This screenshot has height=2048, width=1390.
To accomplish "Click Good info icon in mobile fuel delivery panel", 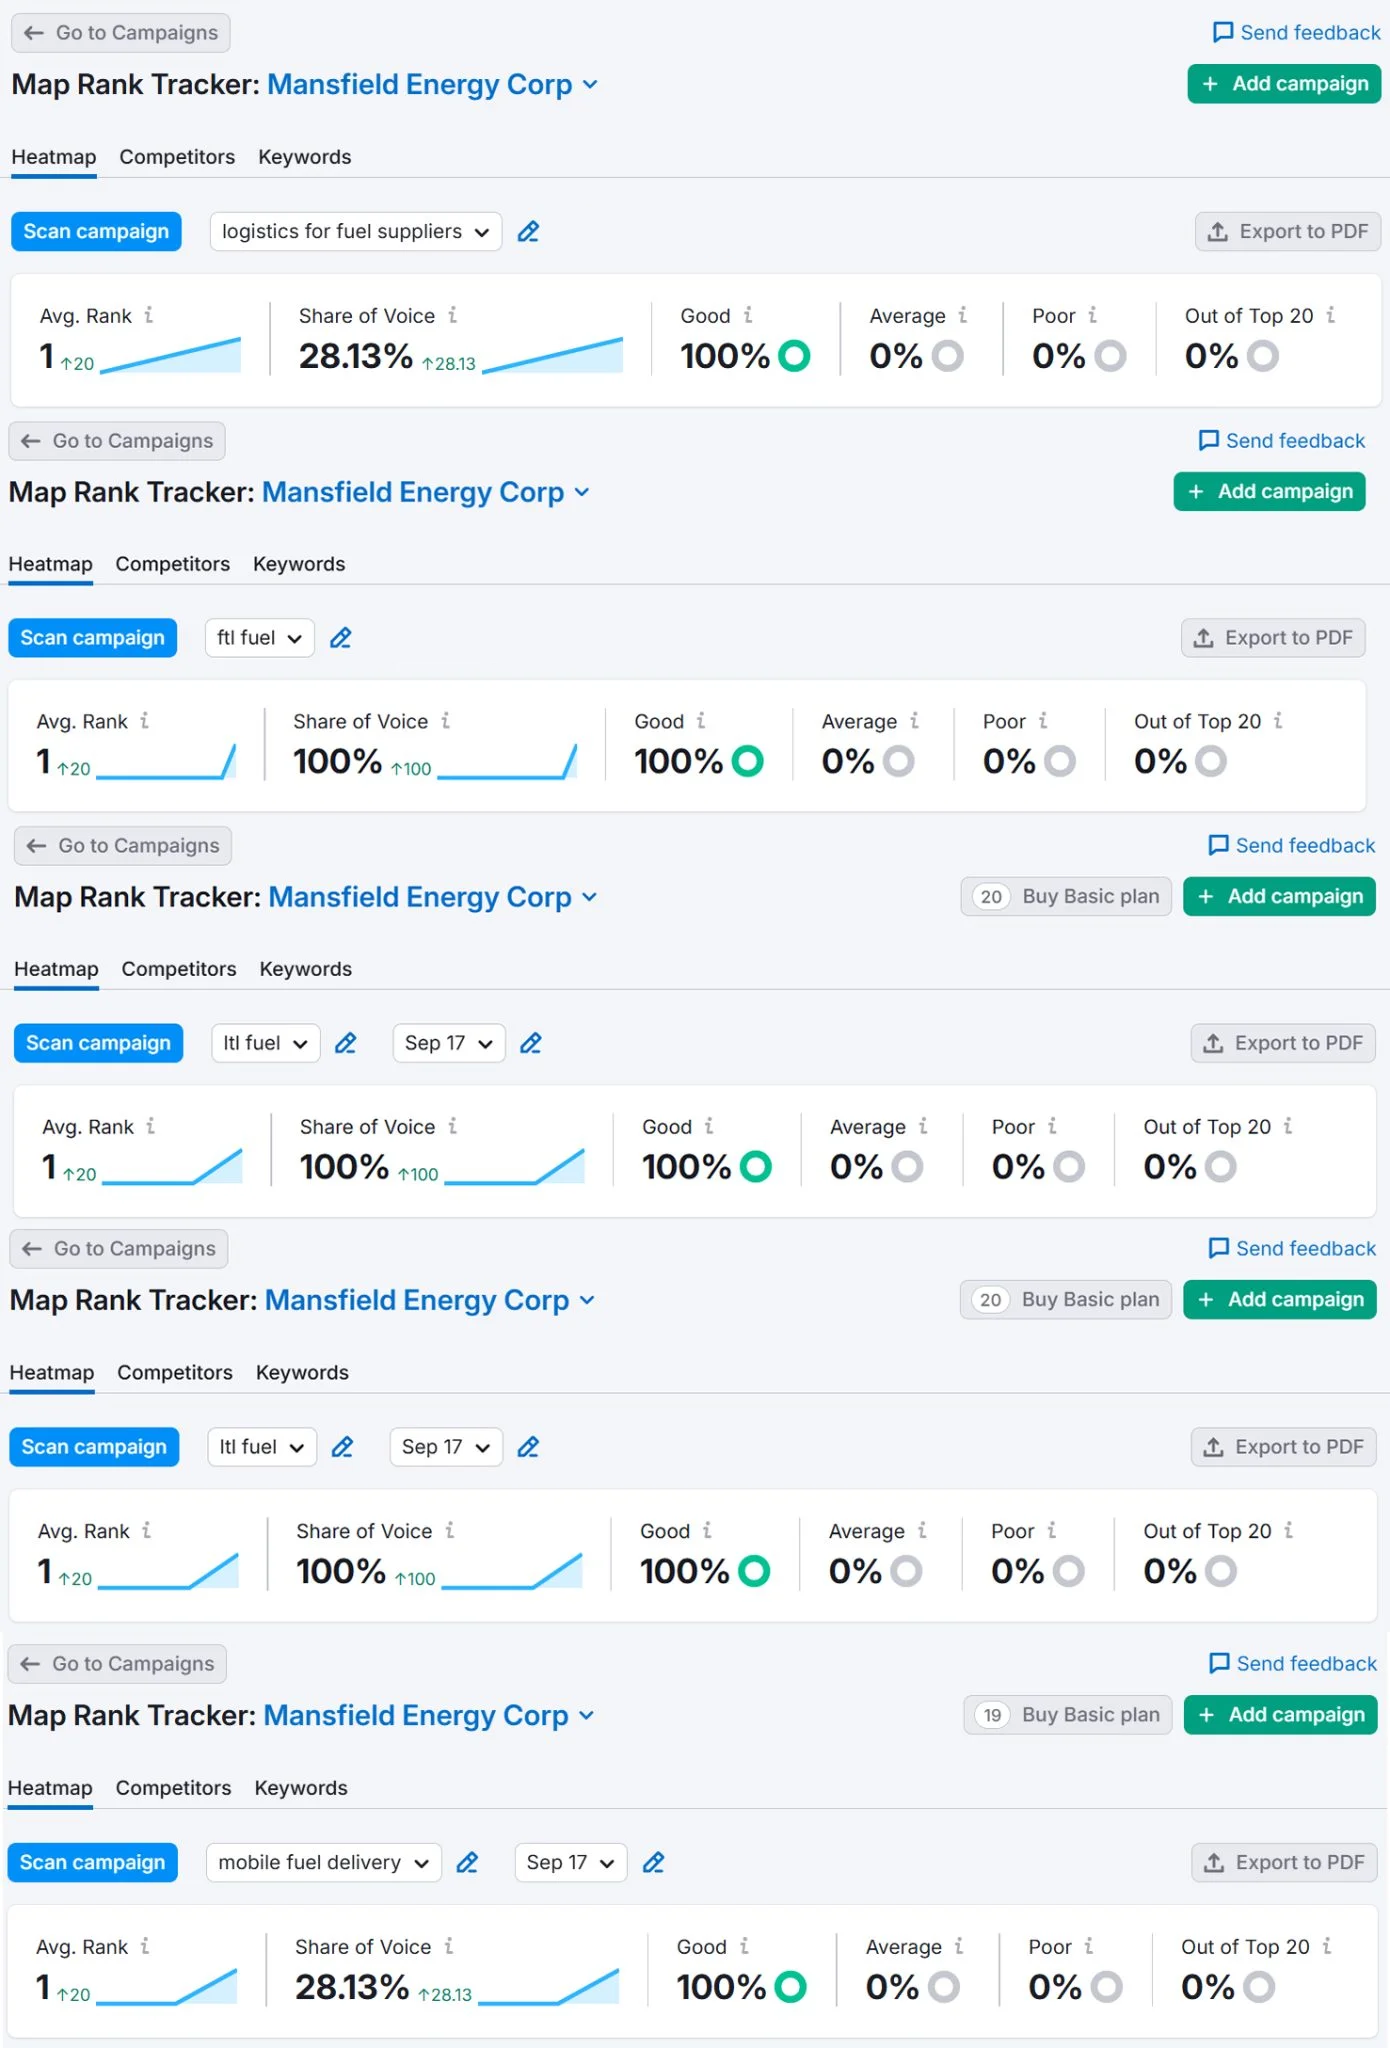I will click(x=744, y=1946).
